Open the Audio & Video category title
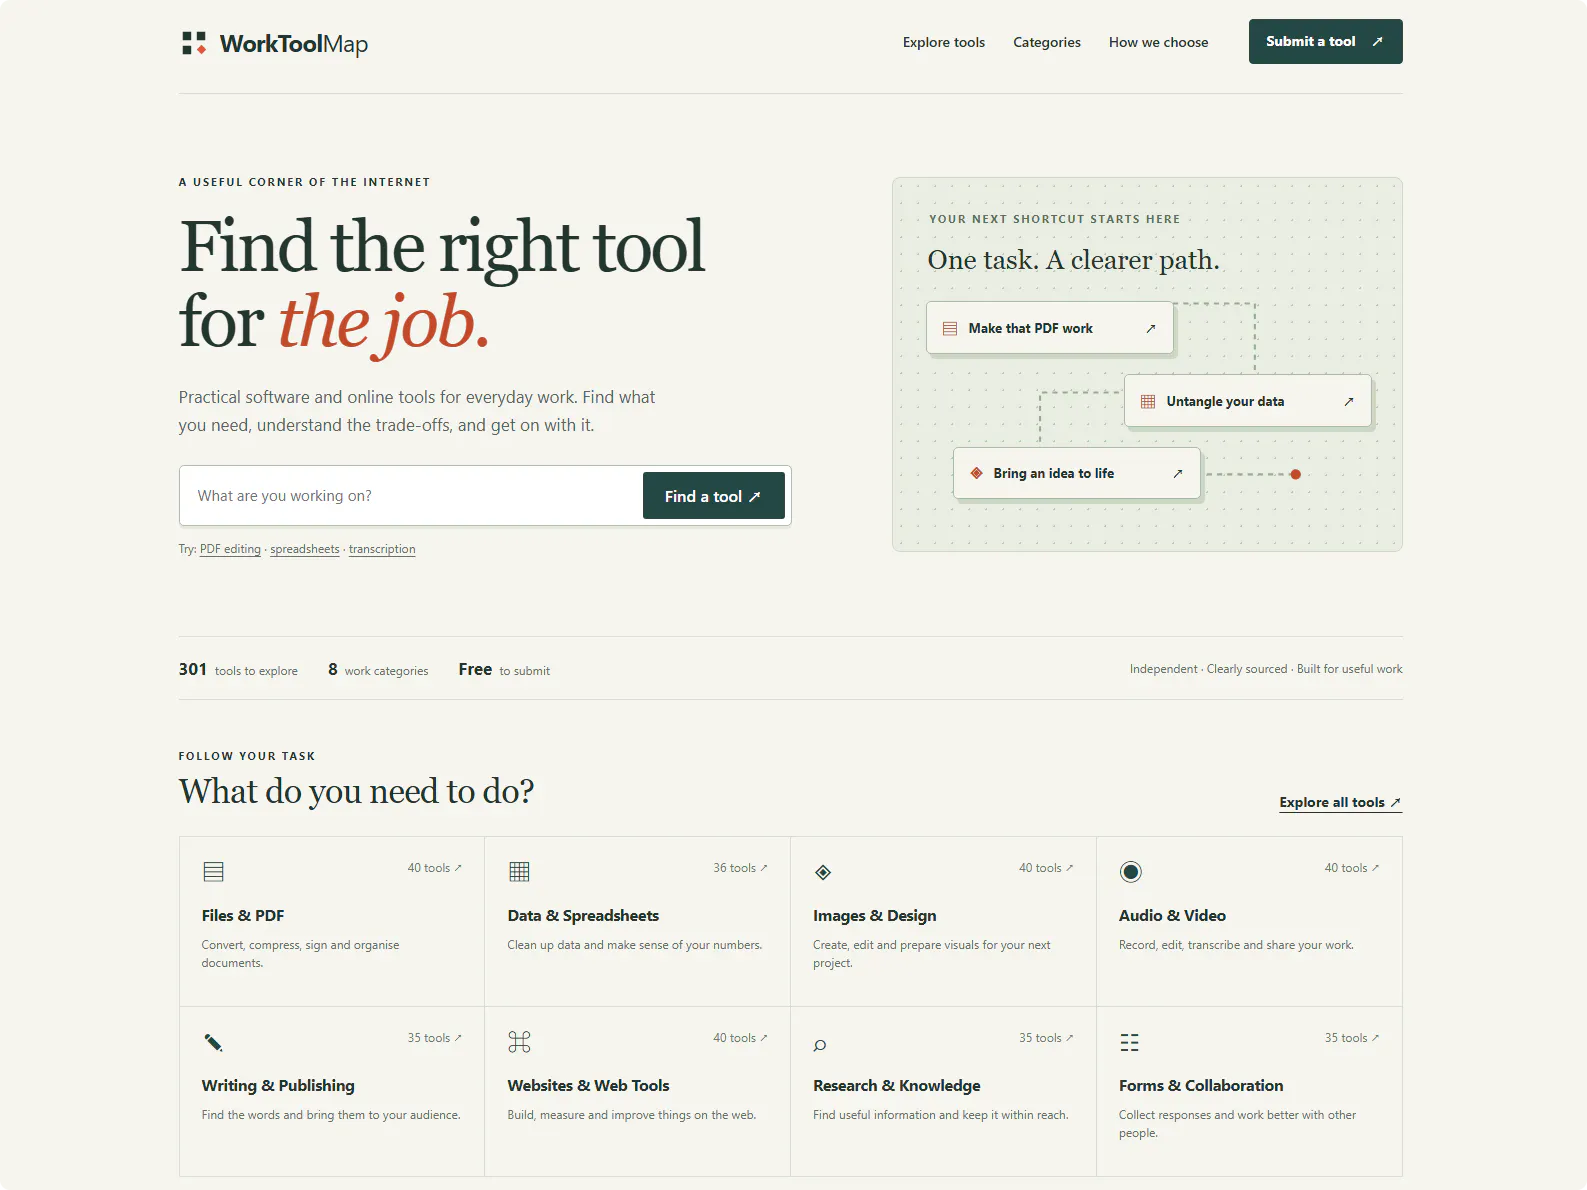The image size is (1587, 1190). [1172, 915]
